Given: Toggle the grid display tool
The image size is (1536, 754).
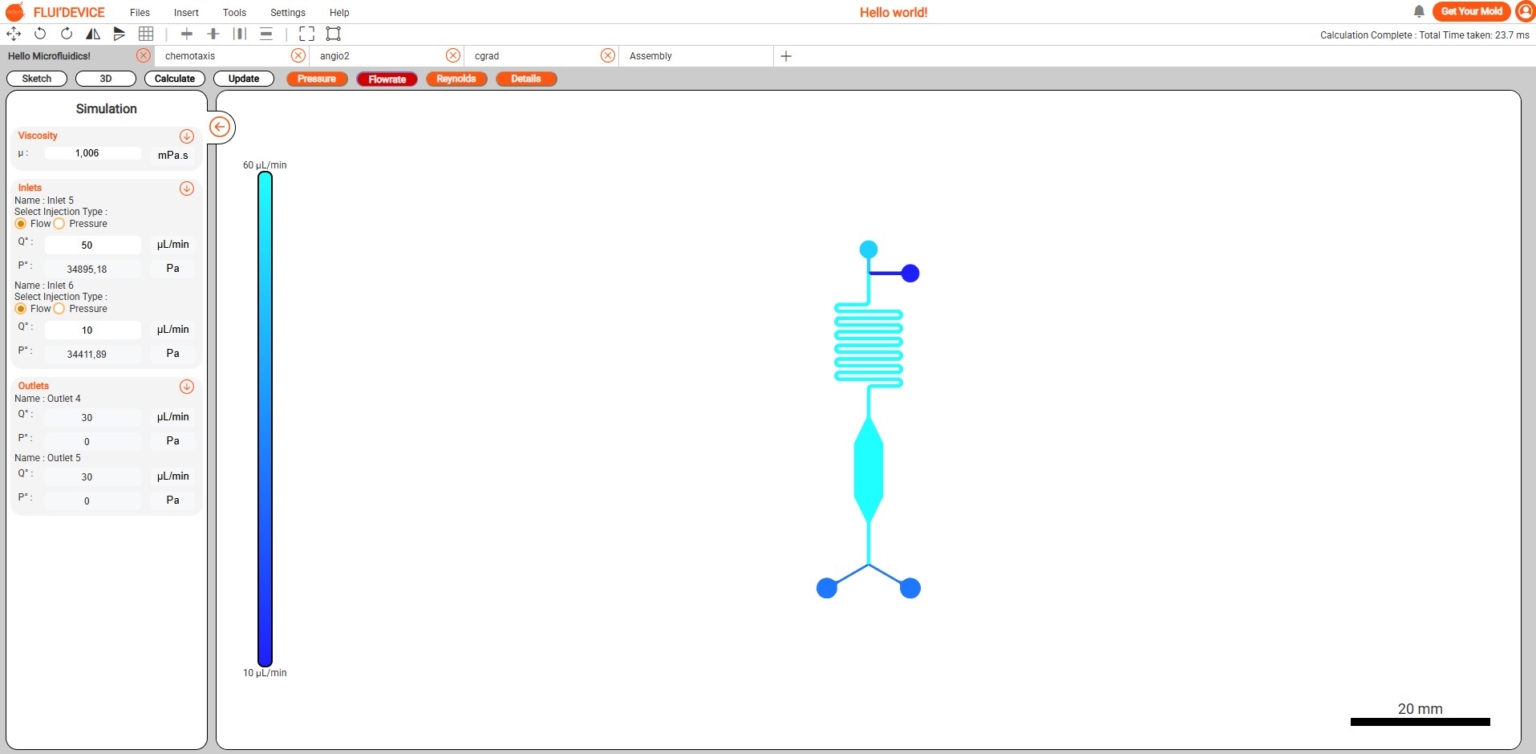Looking at the screenshot, I should coord(146,34).
